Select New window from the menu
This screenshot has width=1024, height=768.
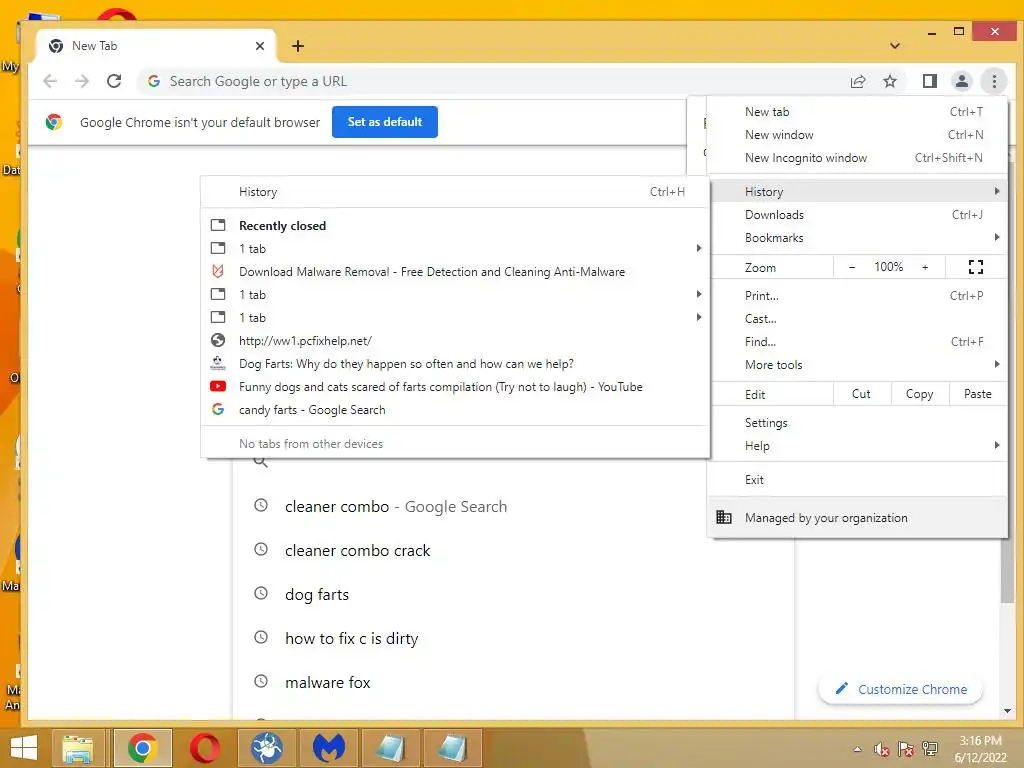tap(857, 135)
